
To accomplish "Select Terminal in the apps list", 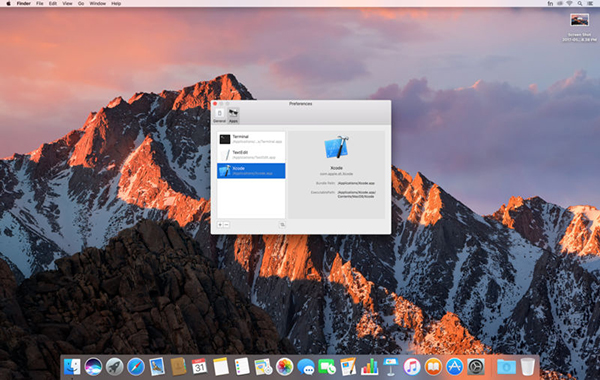I will coord(251,139).
